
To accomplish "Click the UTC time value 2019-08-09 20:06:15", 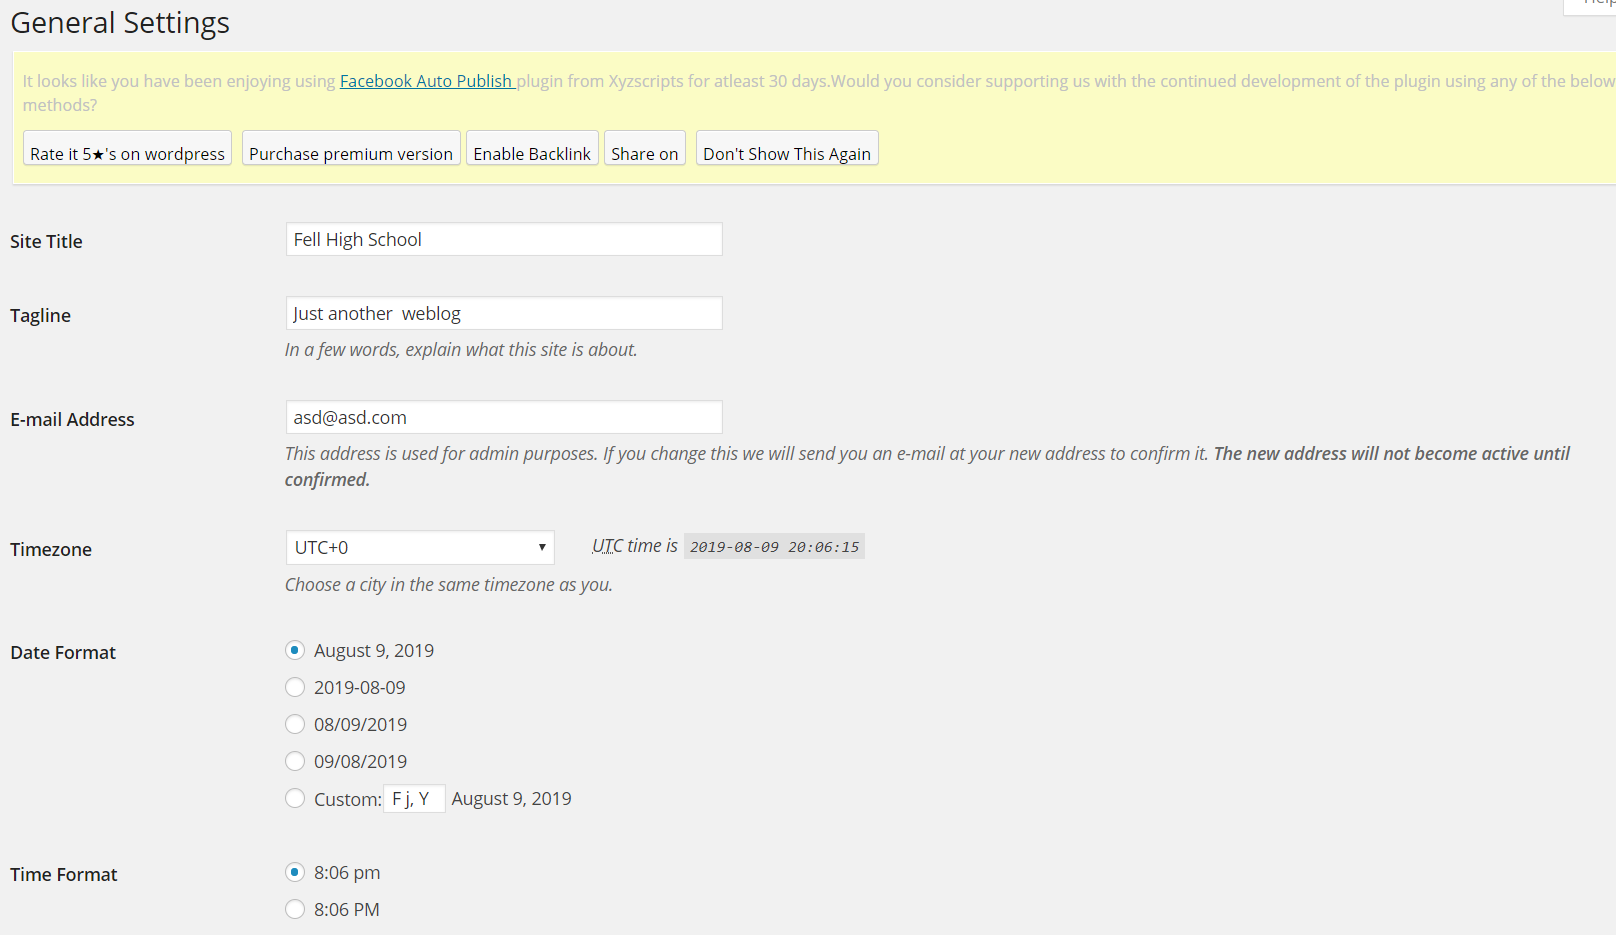I will point(774,547).
